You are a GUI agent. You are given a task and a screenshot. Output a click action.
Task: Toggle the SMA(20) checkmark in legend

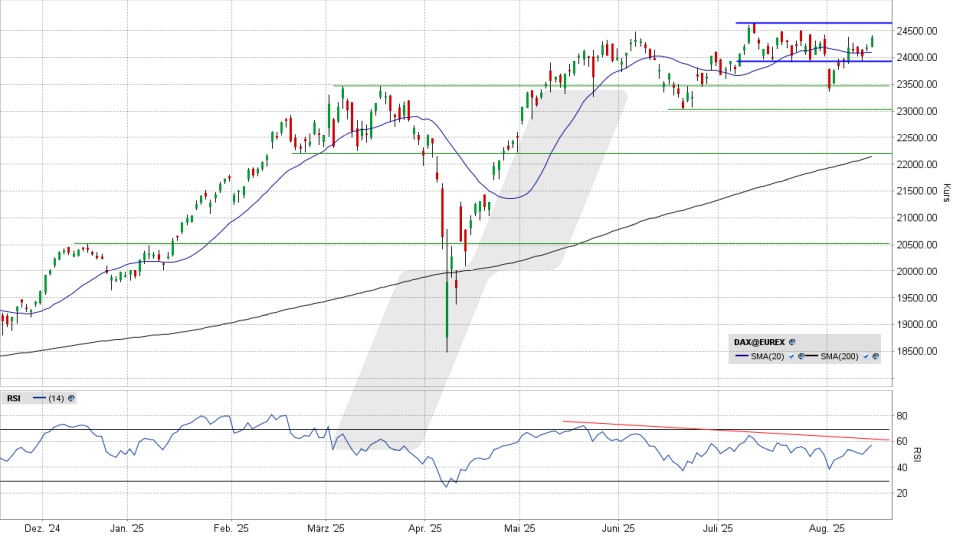[x=792, y=356]
